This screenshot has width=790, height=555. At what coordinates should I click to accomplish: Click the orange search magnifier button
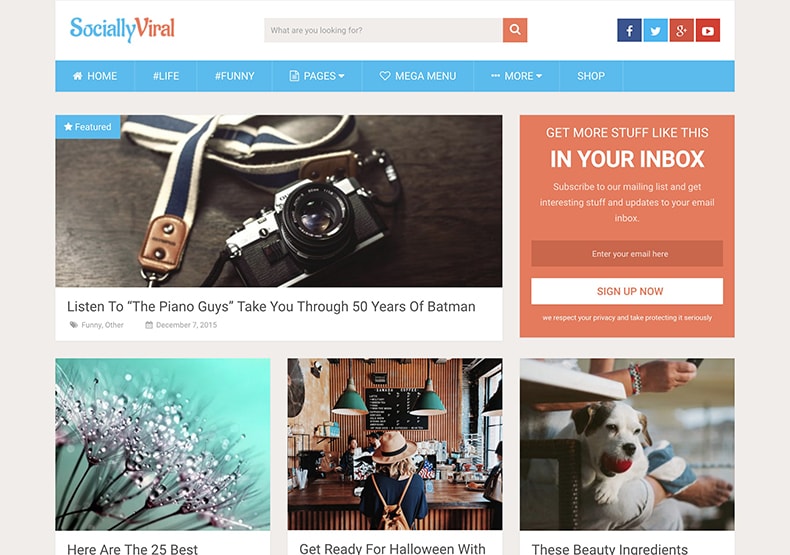515,30
